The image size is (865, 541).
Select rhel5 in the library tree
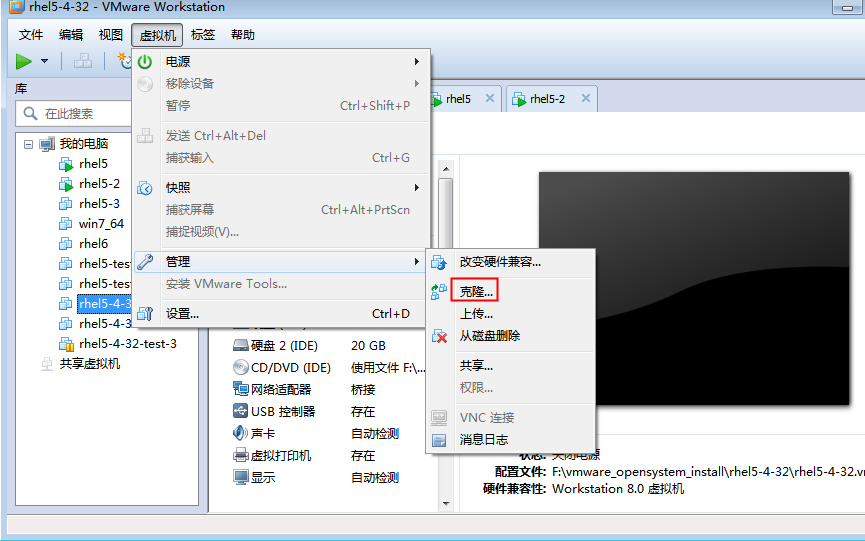tap(93, 164)
